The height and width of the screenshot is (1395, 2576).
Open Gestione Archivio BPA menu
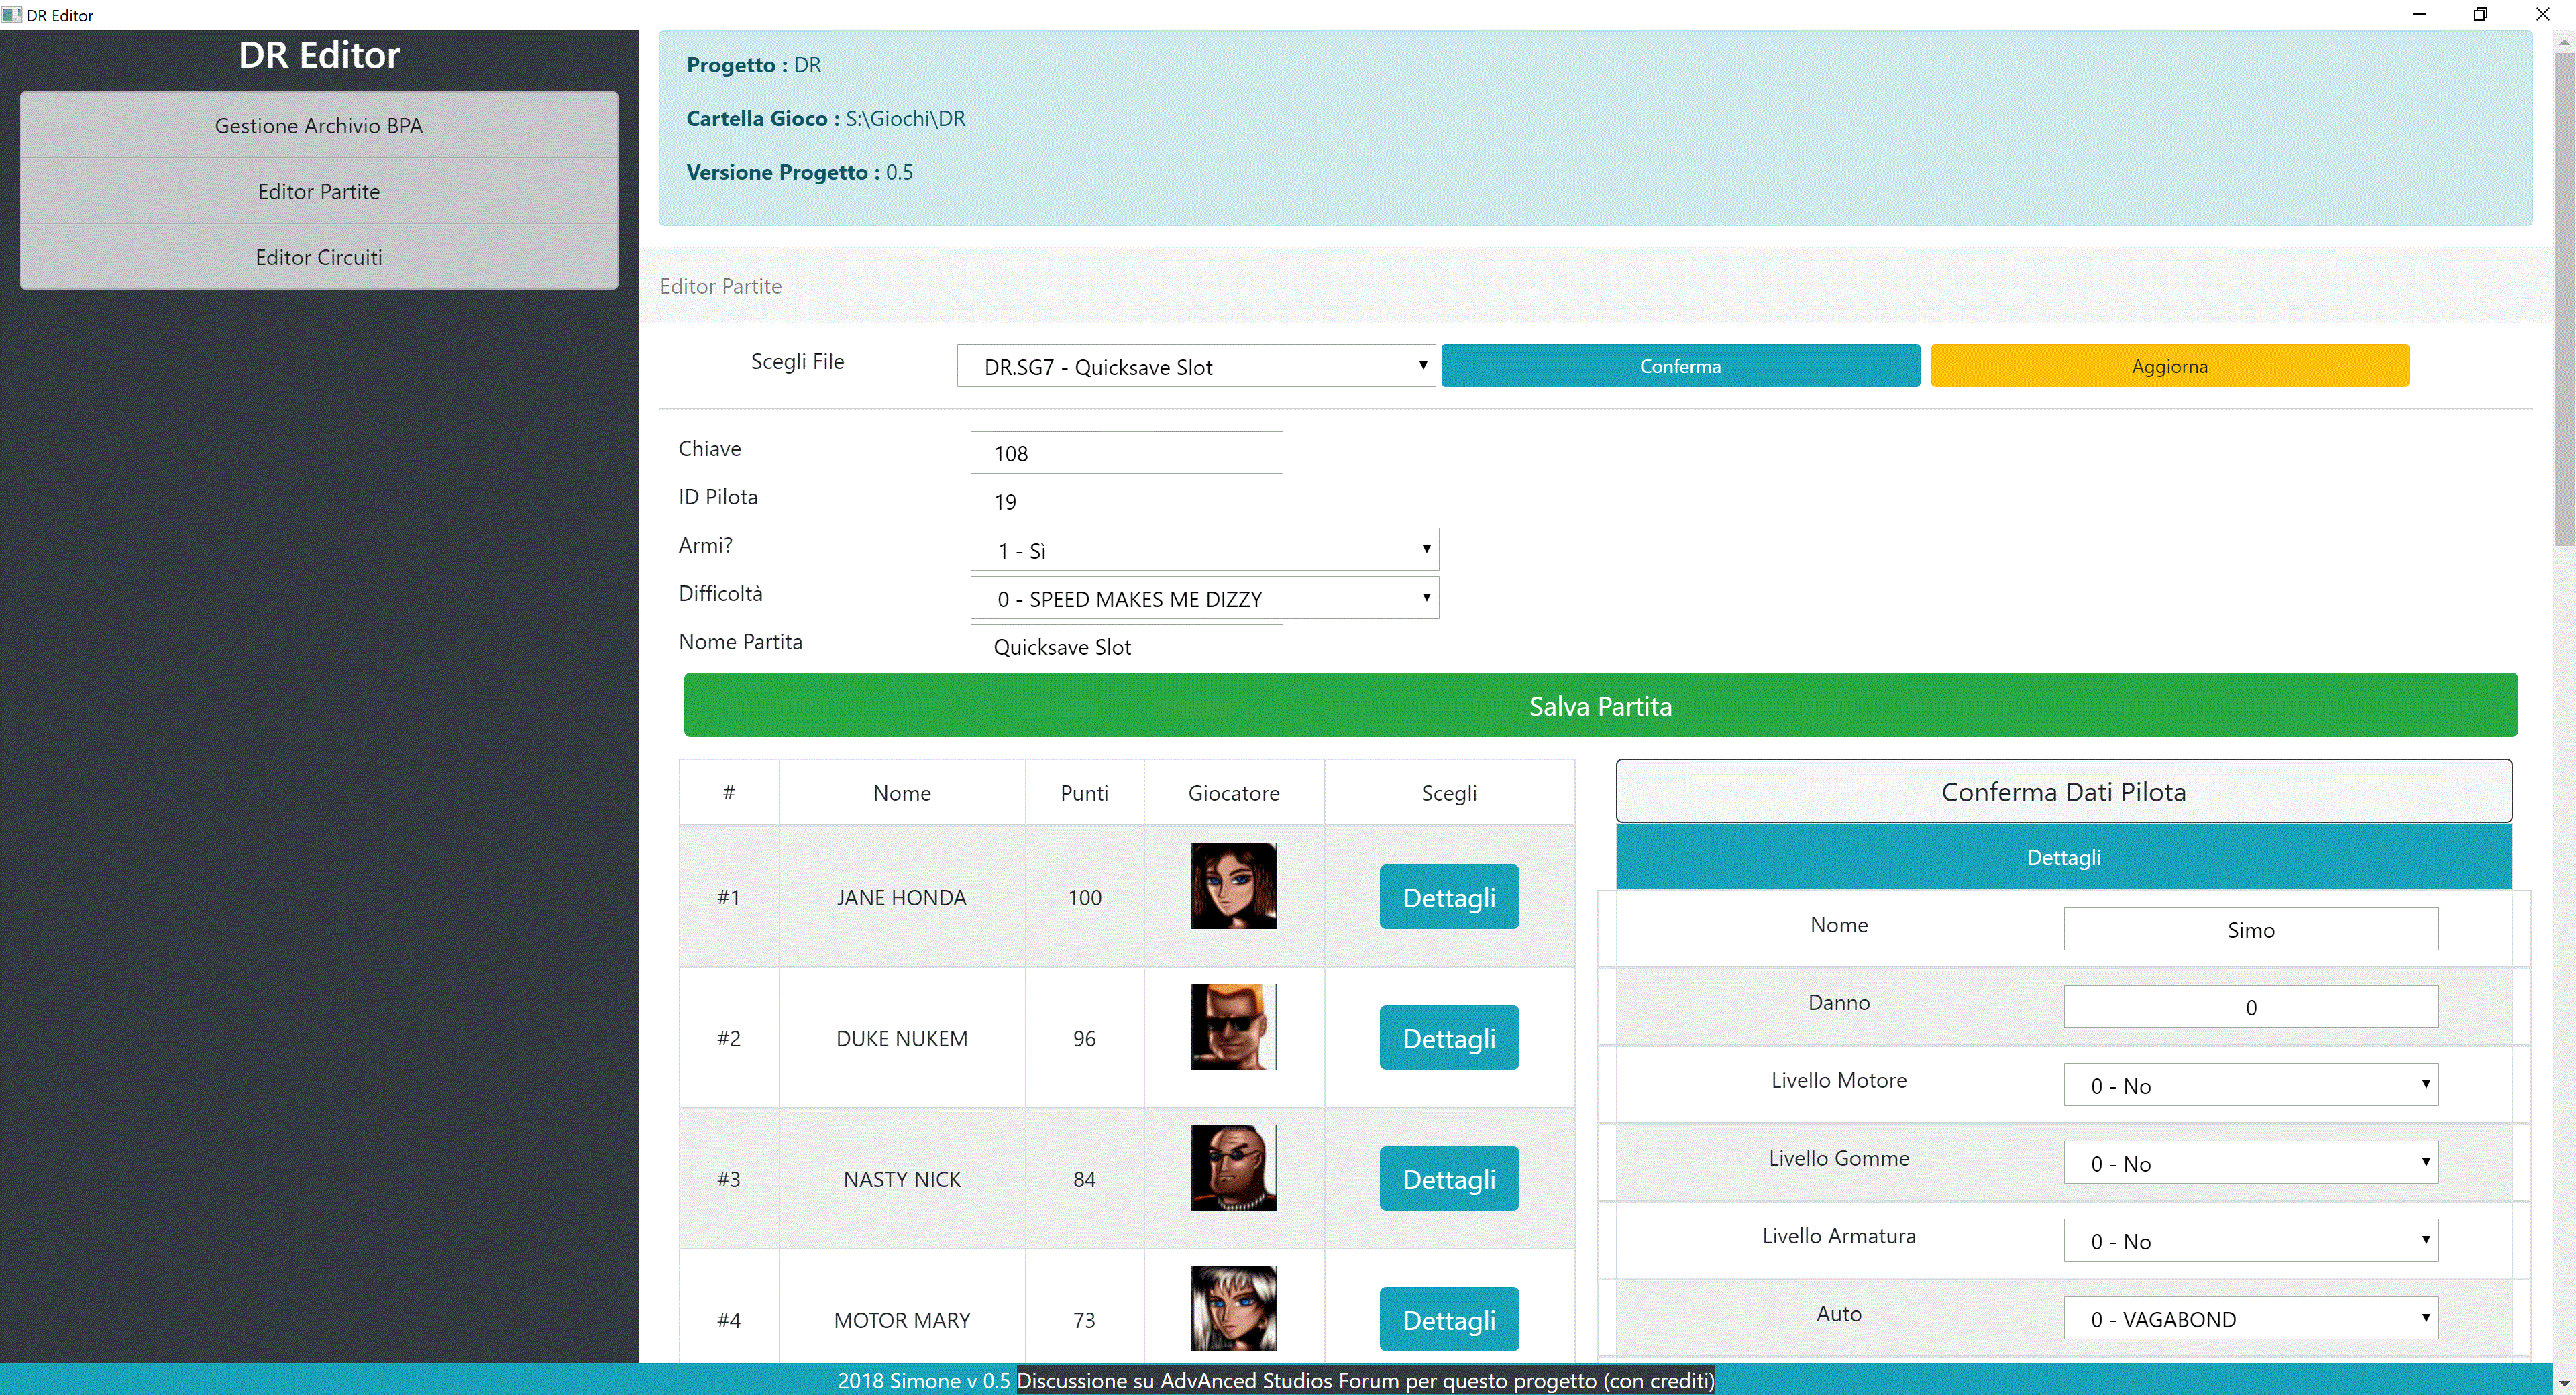tap(319, 126)
